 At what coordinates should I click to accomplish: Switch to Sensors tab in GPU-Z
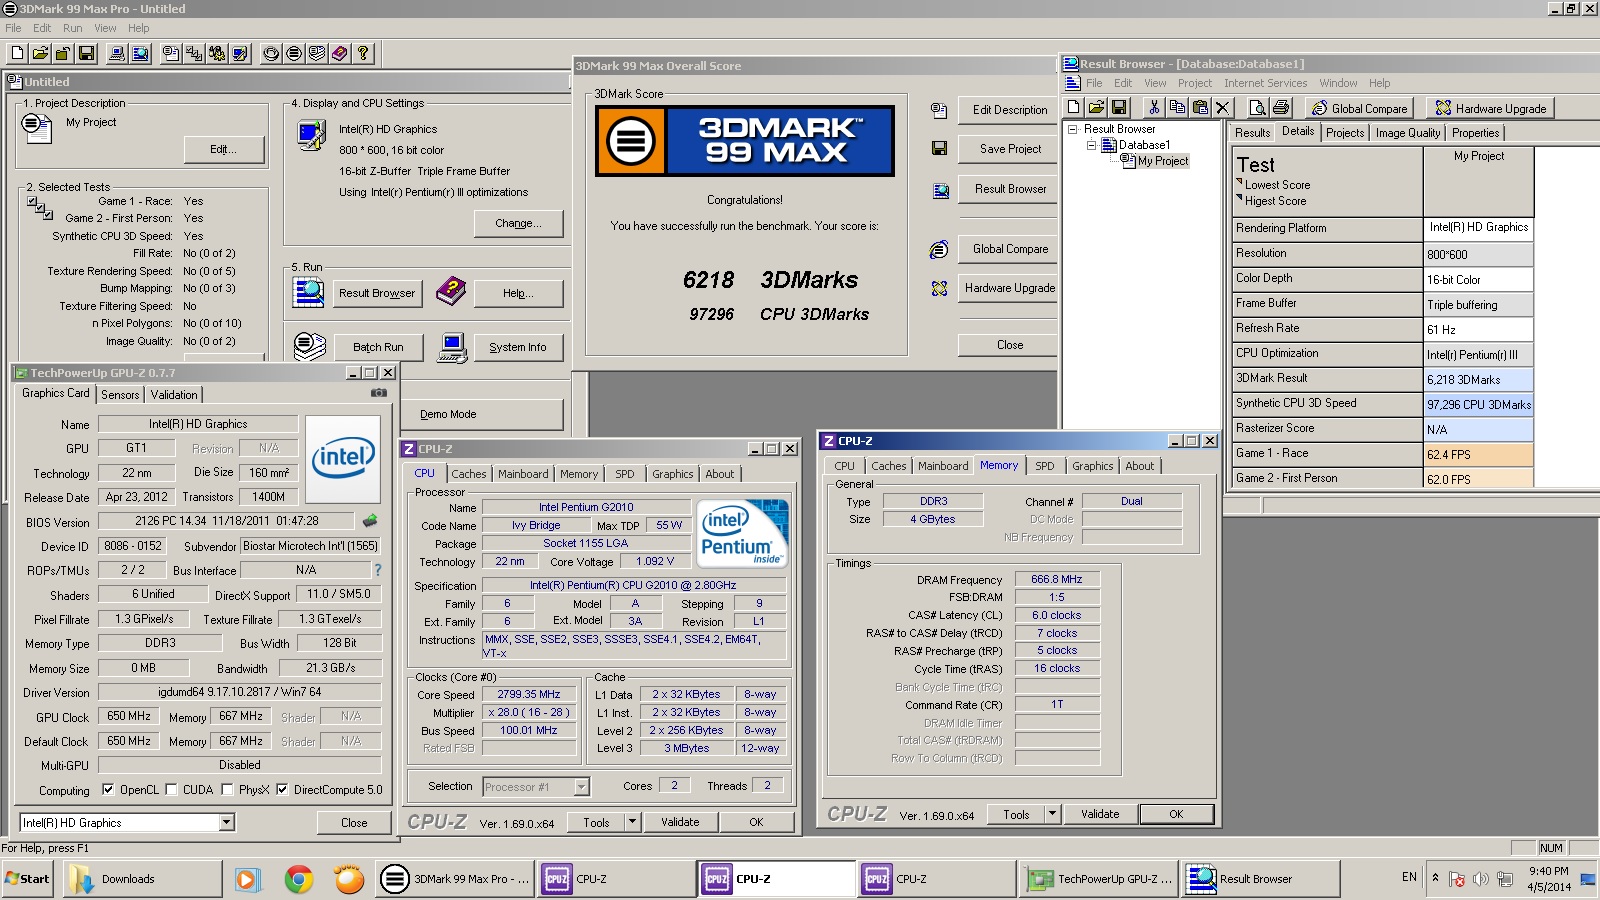pos(120,395)
